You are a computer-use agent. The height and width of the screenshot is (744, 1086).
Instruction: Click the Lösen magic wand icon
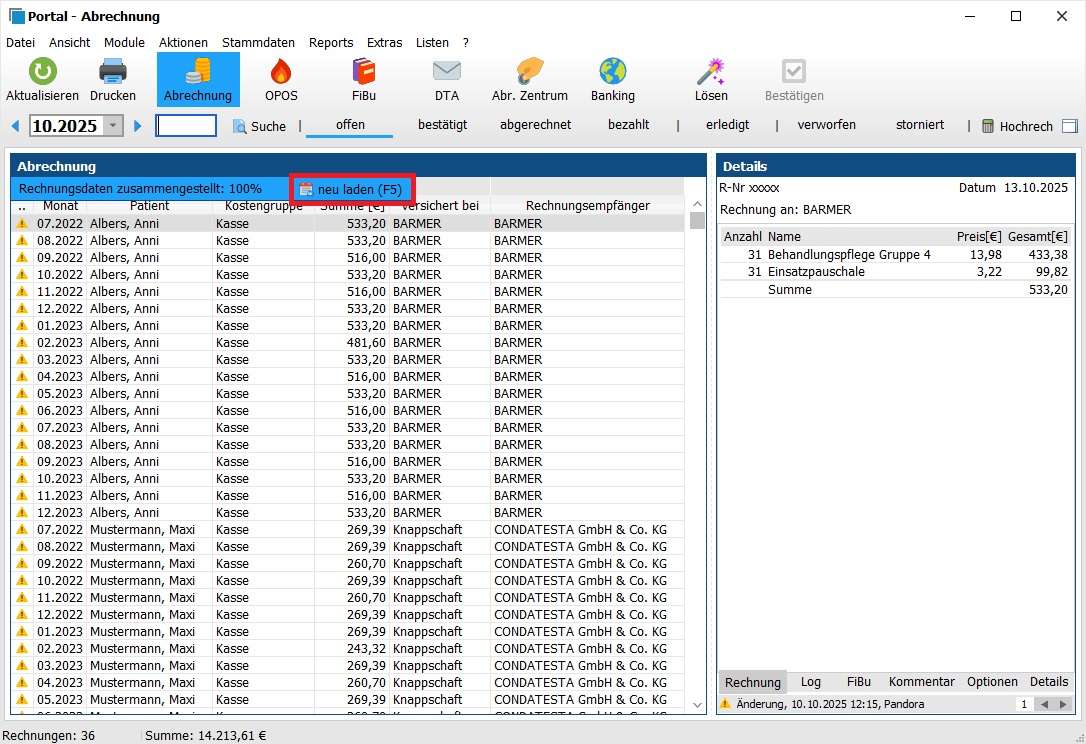[x=711, y=72]
